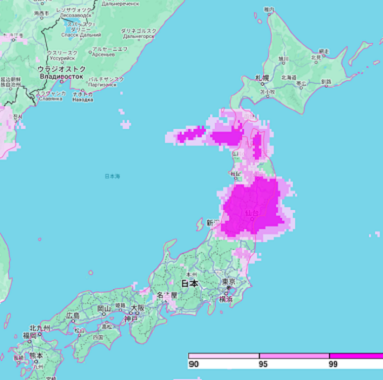Click the Tokyo (東京) city marker
The width and height of the screenshot is (383, 380).
coord(229,288)
